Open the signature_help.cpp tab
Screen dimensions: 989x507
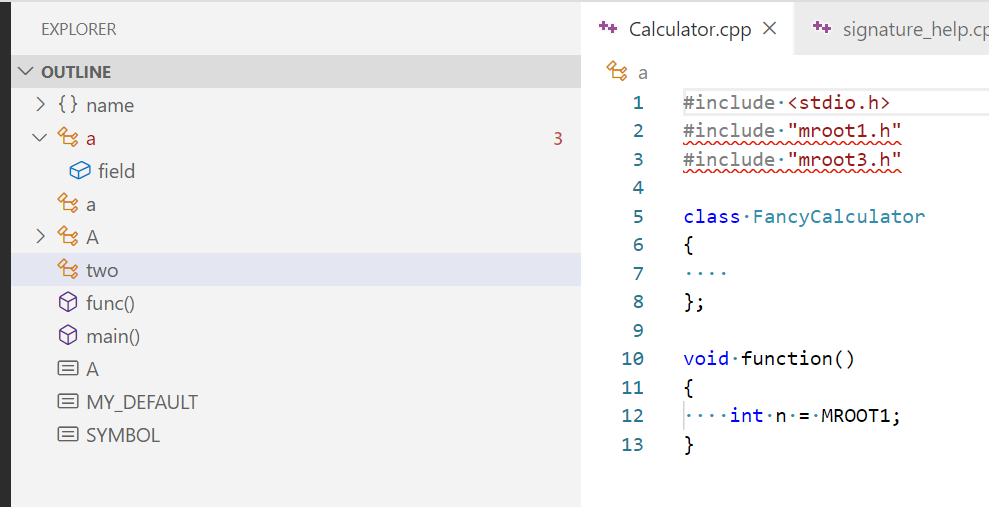tap(891, 28)
